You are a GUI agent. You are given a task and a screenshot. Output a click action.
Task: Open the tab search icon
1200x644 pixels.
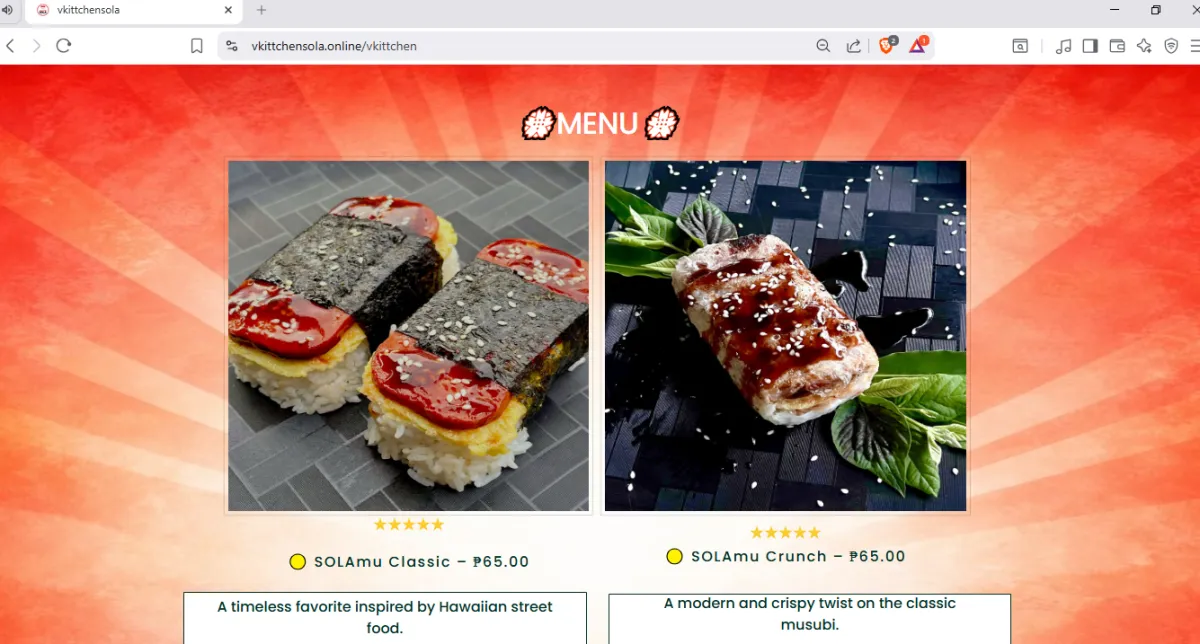coord(1020,46)
